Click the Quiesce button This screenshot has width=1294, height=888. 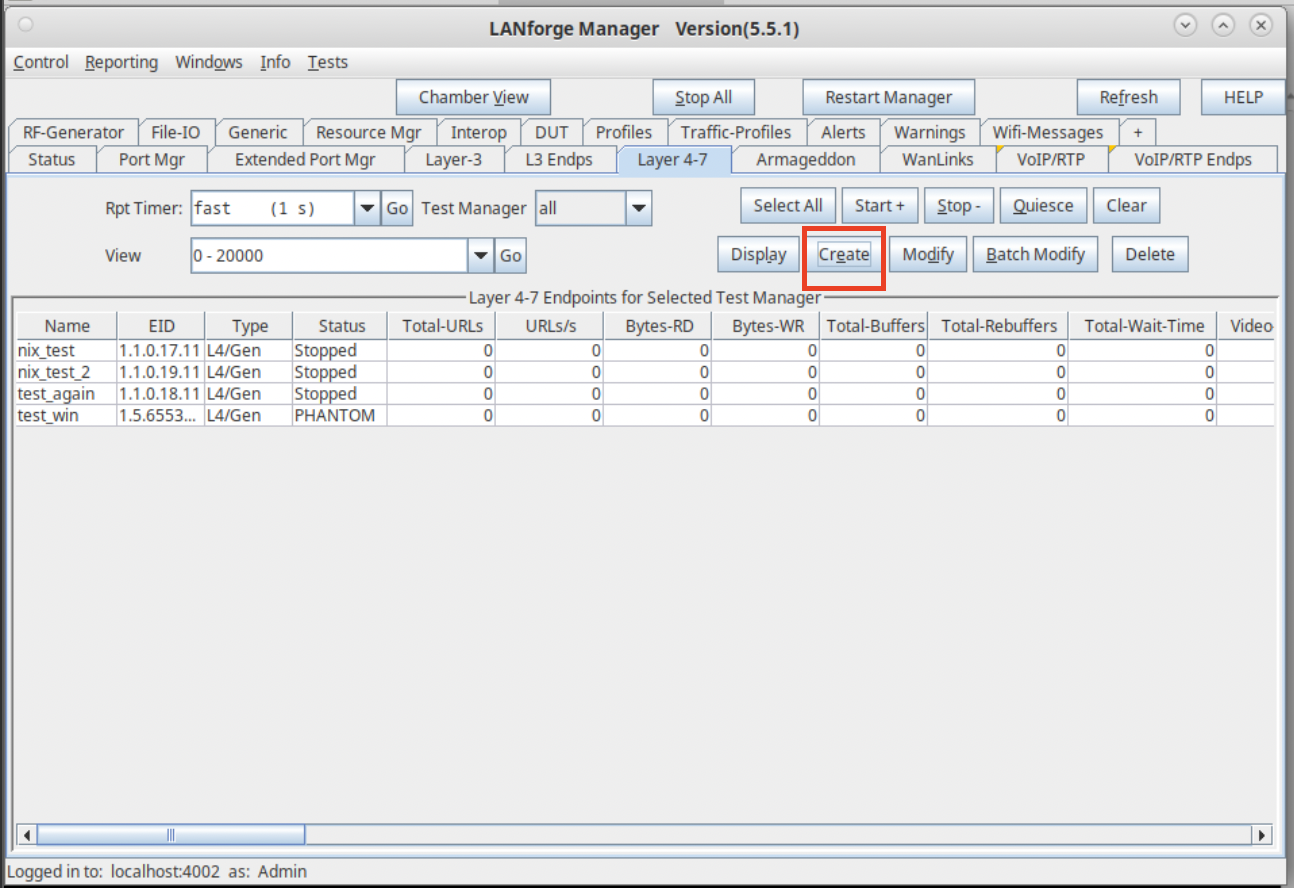pos(1043,205)
